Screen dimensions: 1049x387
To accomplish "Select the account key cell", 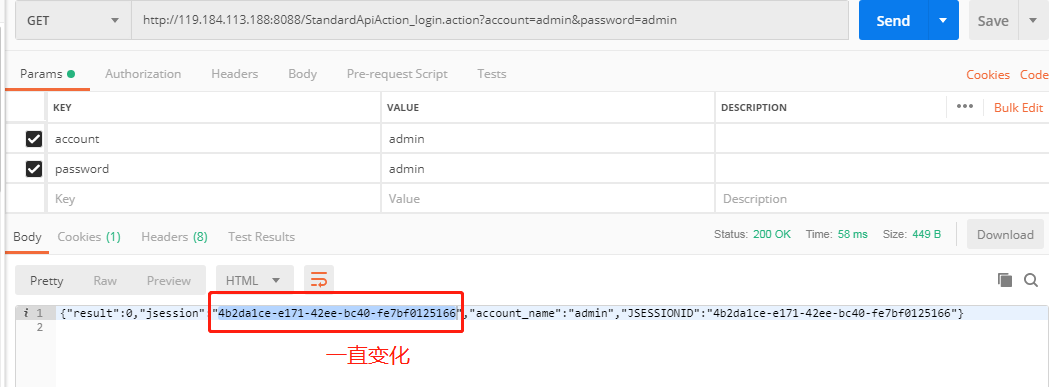I will click(213, 139).
